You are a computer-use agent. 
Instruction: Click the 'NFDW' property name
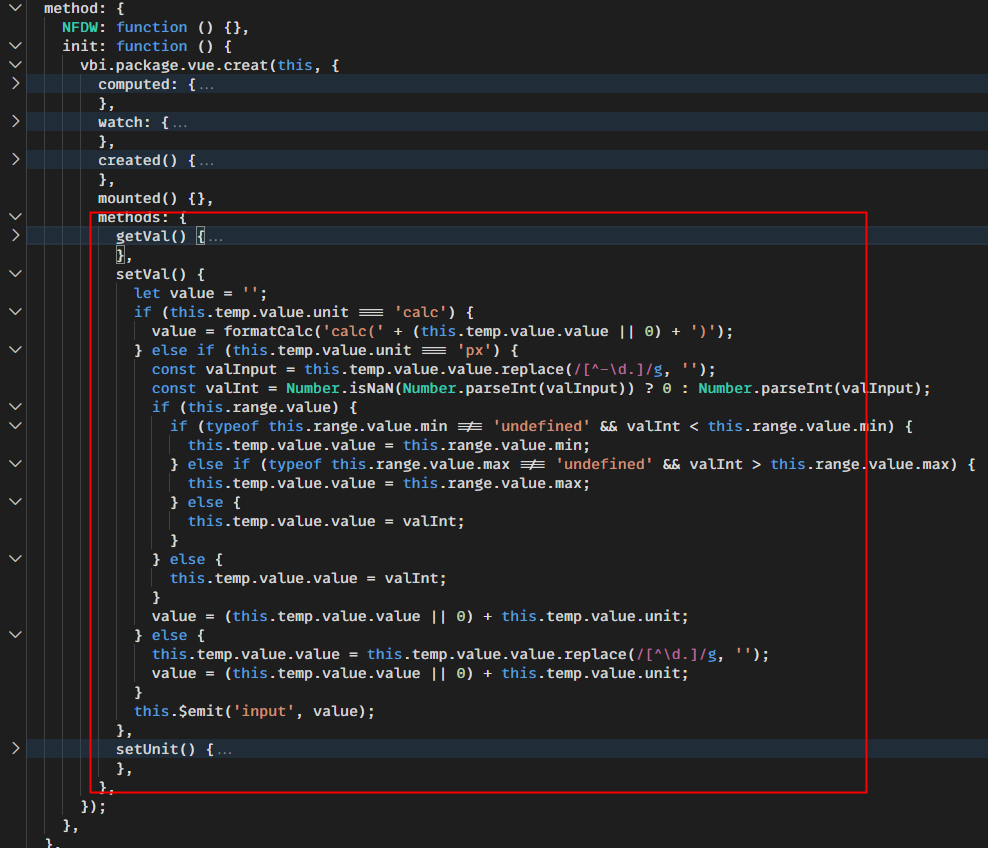(x=80, y=27)
